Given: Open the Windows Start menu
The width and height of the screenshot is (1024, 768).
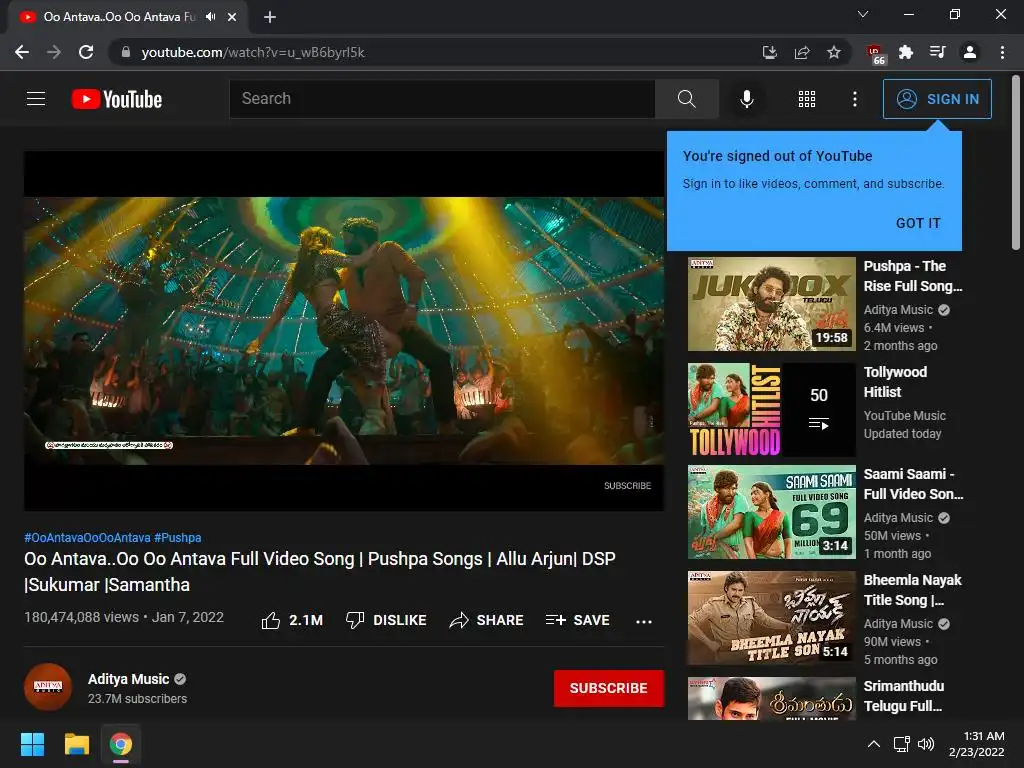Looking at the screenshot, I should coord(32,744).
